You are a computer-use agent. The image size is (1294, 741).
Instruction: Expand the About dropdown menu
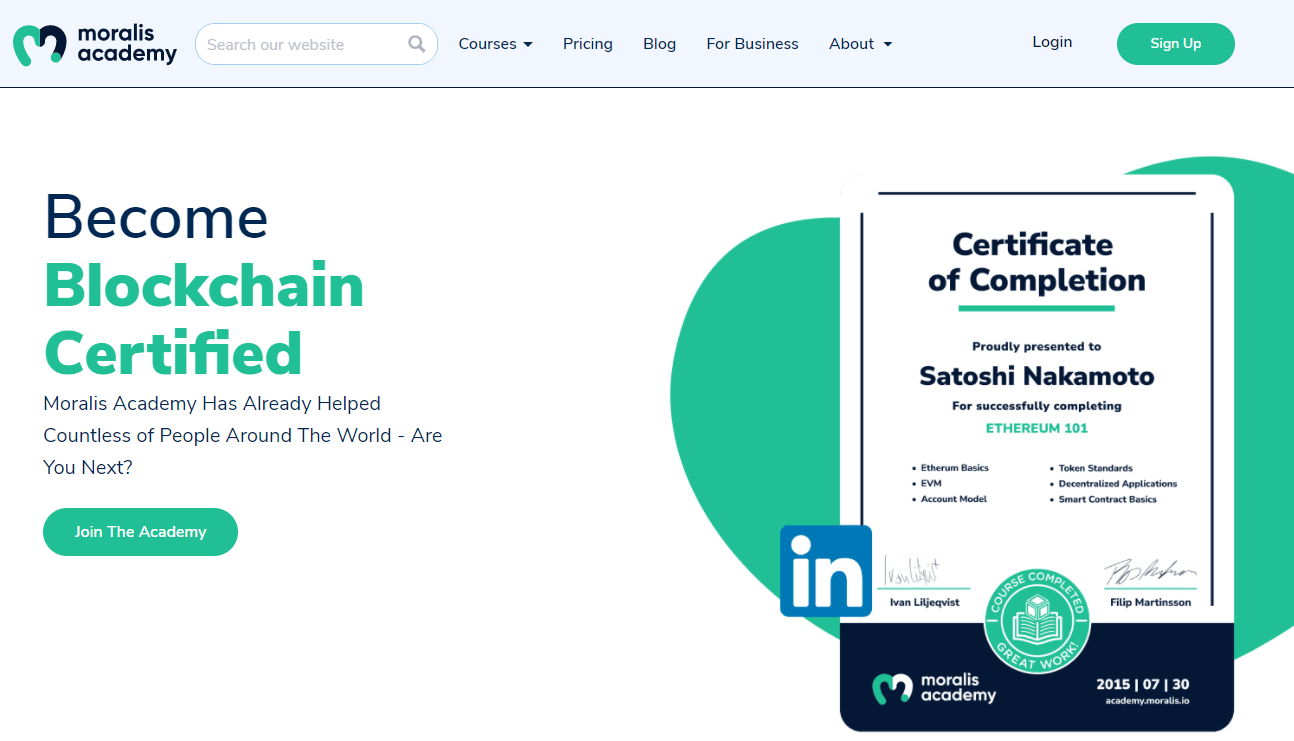point(860,44)
